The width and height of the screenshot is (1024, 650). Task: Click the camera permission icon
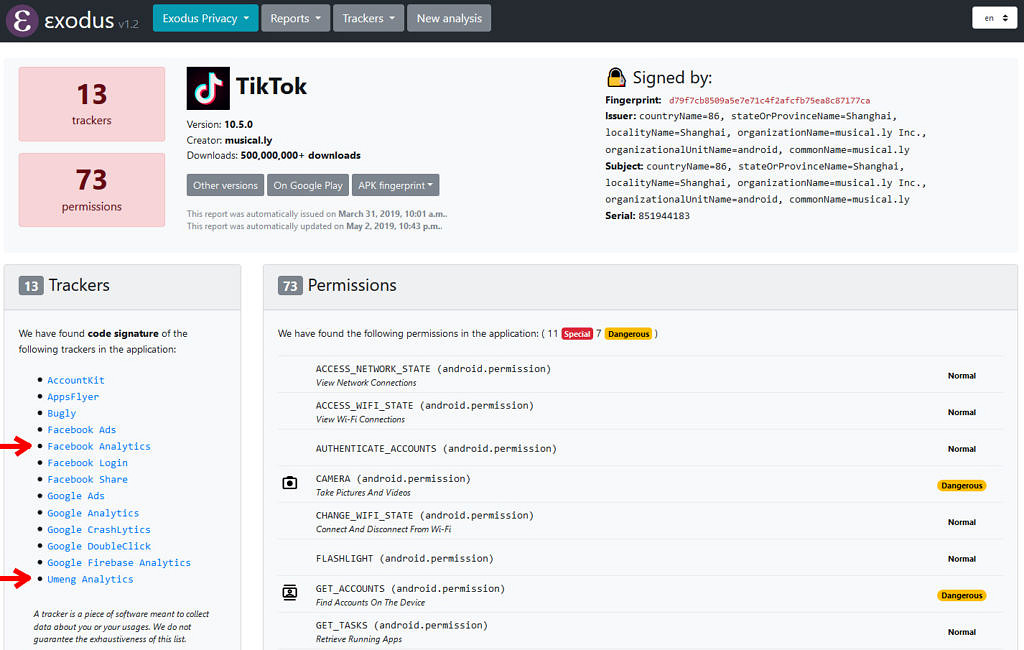[289, 483]
